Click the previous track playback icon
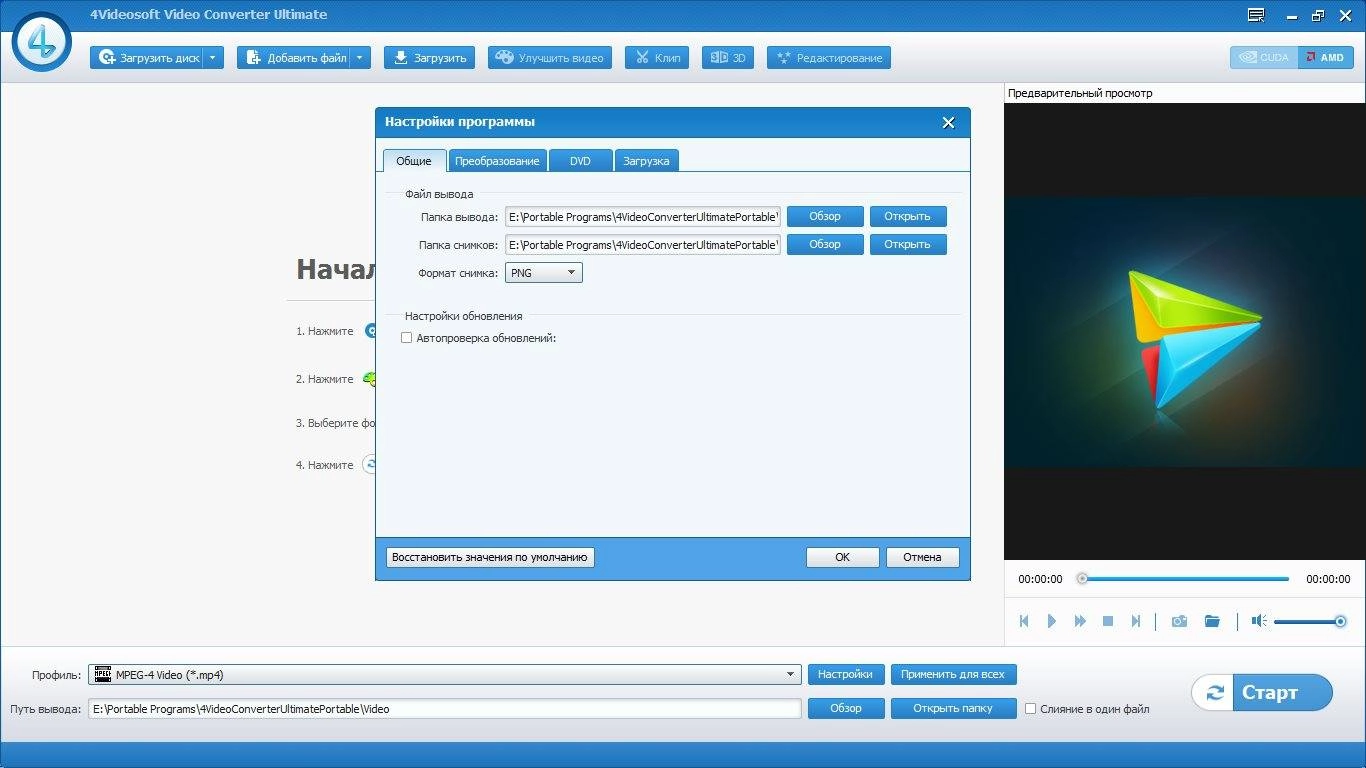The width and height of the screenshot is (1366, 768). 1024,621
